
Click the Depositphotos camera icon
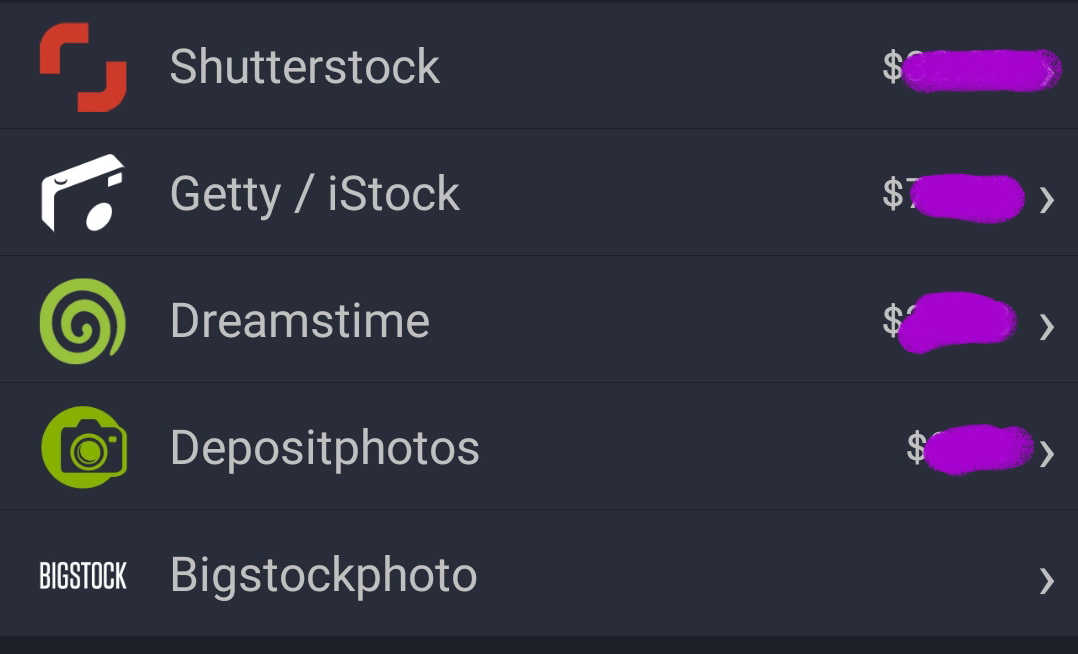pos(83,447)
